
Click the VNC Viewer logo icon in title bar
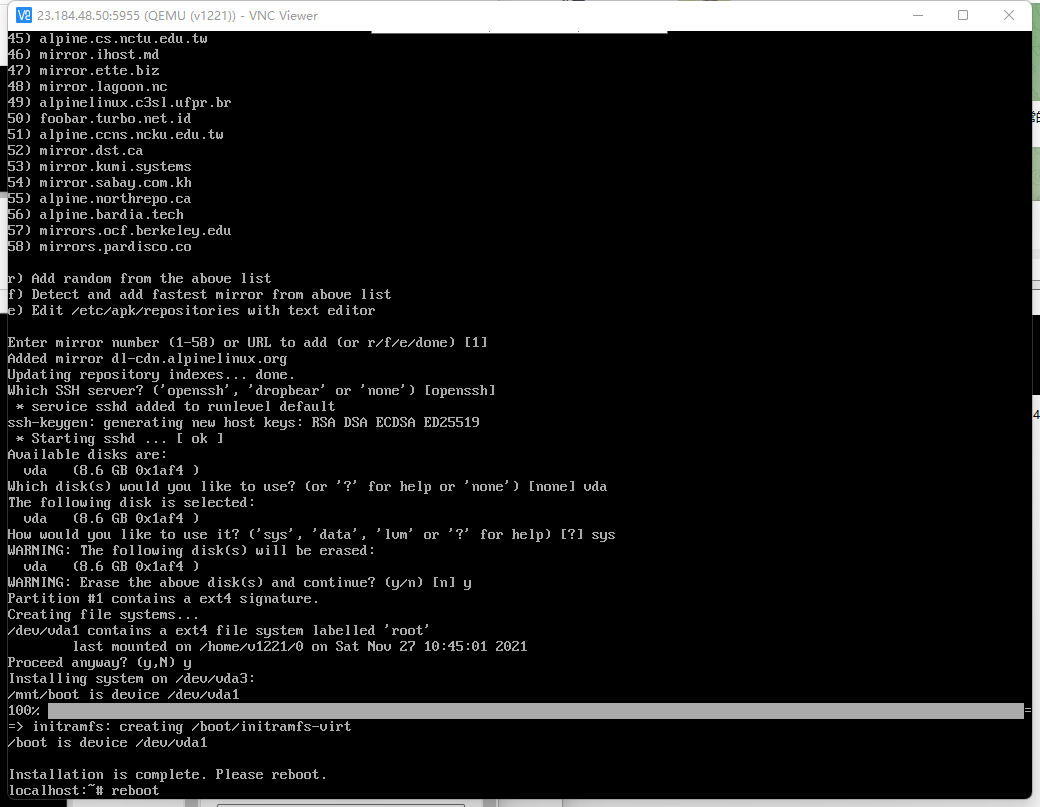[23, 15]
